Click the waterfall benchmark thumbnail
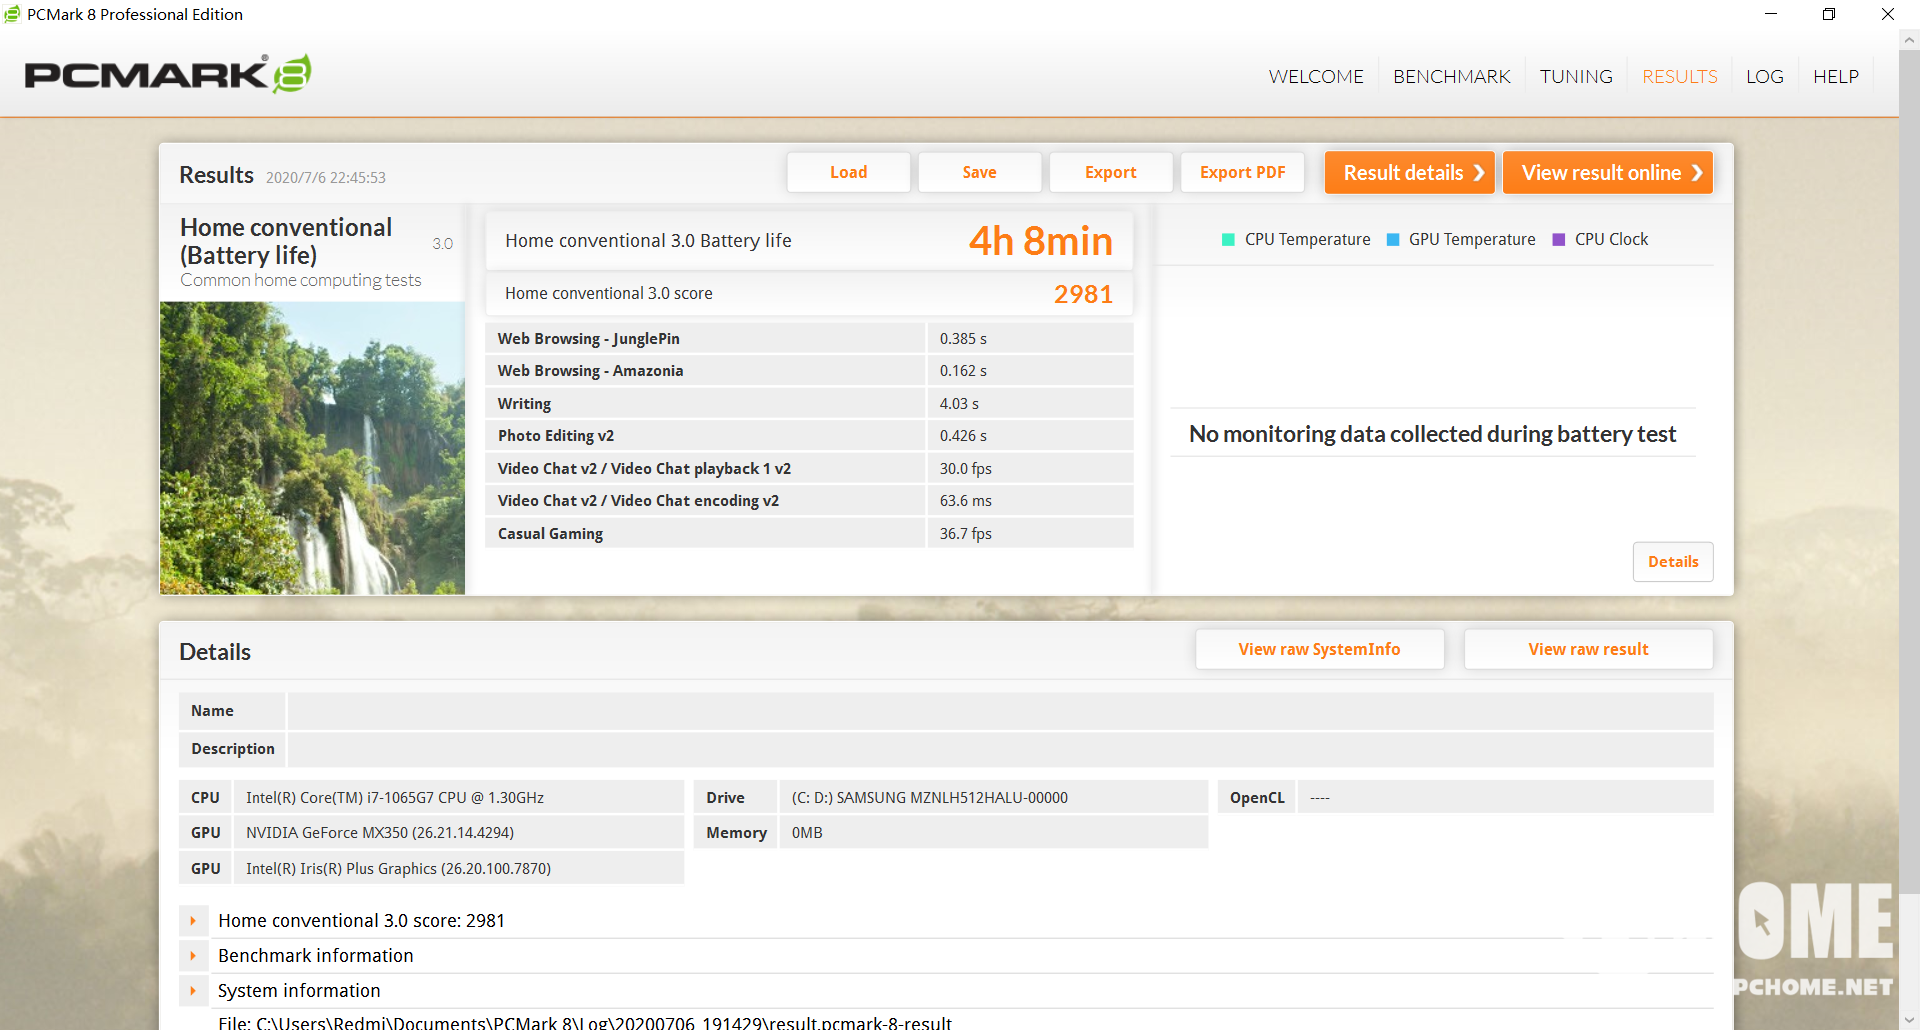 [312, 448]
